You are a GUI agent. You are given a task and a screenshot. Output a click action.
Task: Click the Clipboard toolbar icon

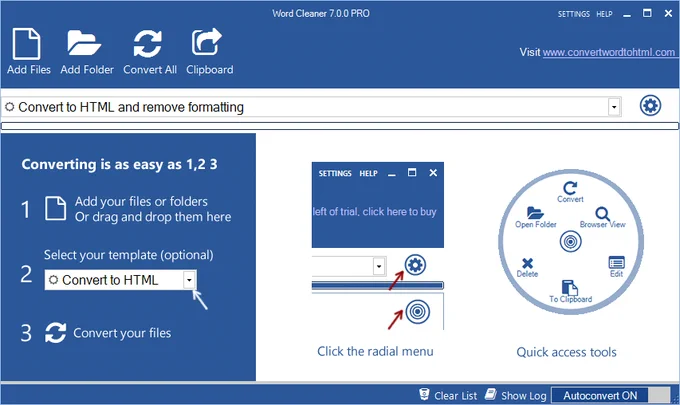(207, 42)
